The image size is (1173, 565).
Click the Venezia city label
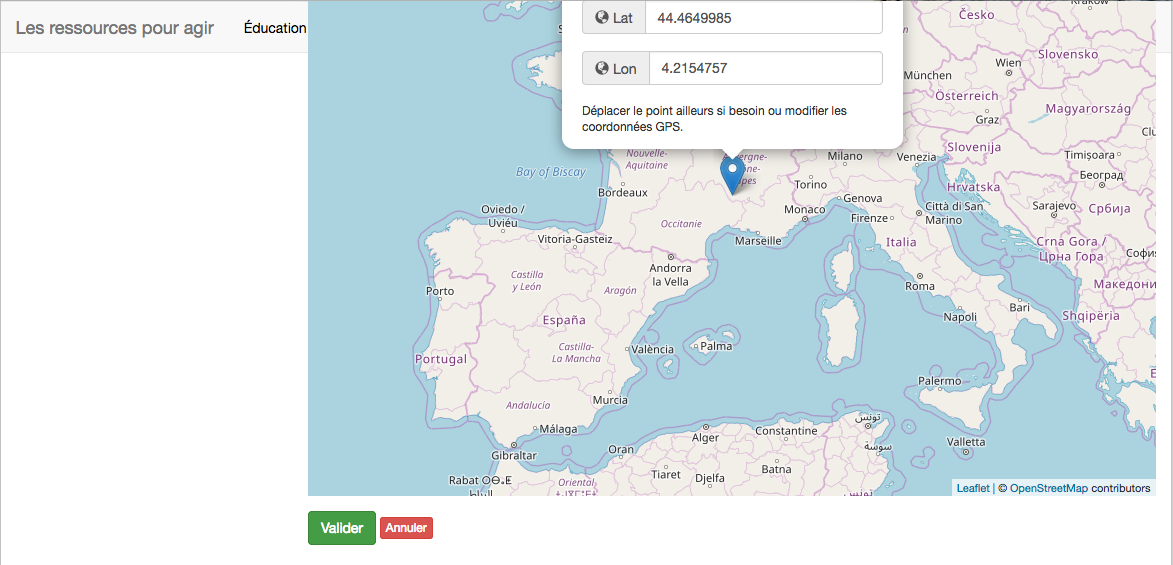point(916,156)
